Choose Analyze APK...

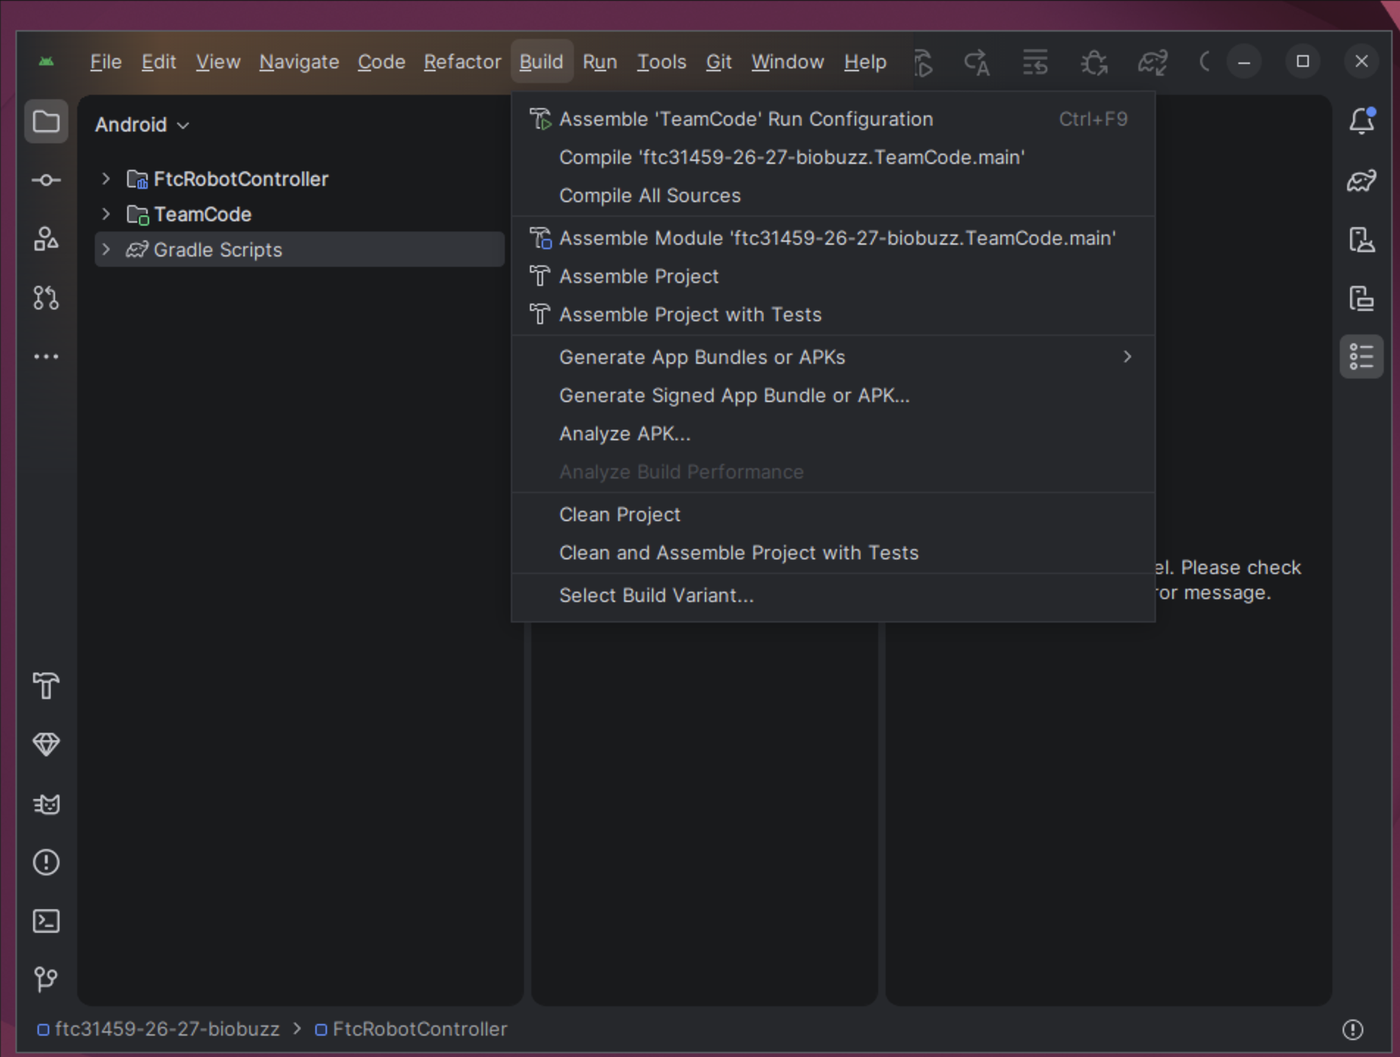click(833, 434)
